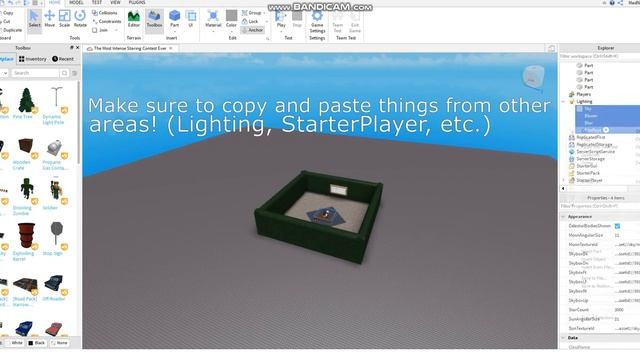Click the Stop test button

click(297, 19)
